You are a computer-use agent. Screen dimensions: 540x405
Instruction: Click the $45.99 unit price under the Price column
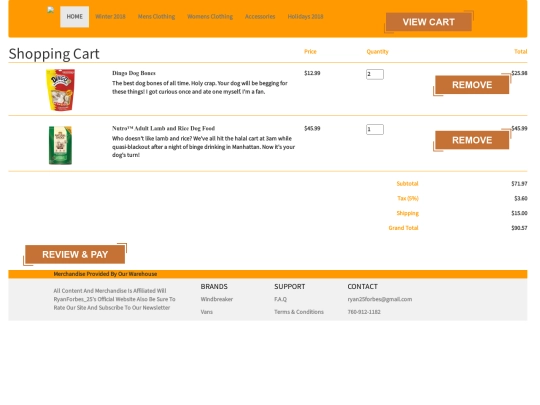(312, 128)
